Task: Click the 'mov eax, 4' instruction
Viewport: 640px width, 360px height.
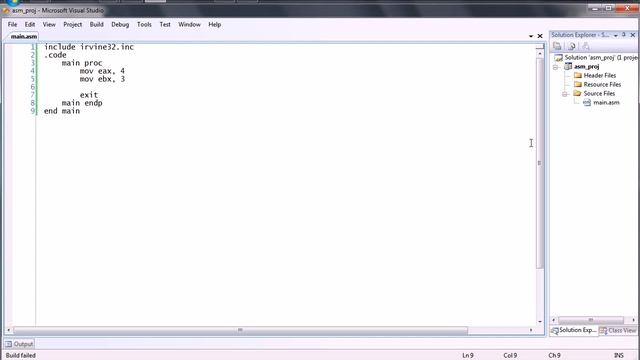Action: click(x=102, y=71)
